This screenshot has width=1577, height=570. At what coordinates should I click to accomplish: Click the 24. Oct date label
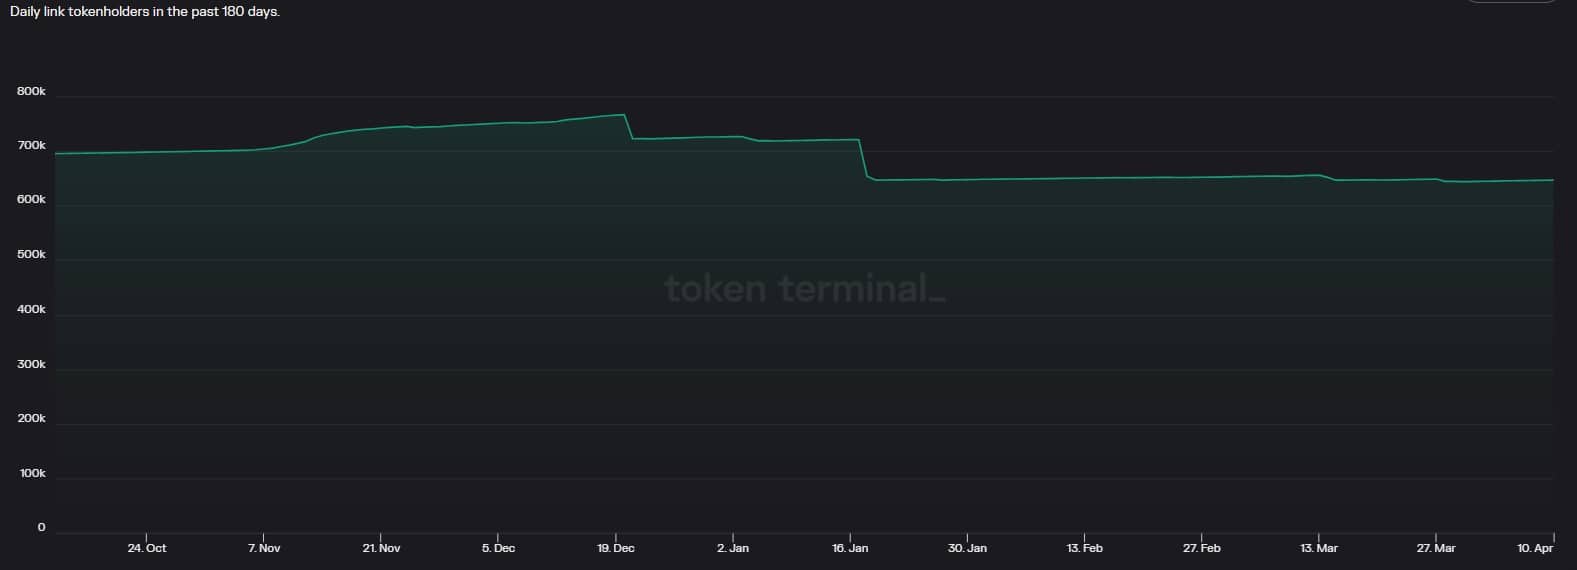coord(147,549)
